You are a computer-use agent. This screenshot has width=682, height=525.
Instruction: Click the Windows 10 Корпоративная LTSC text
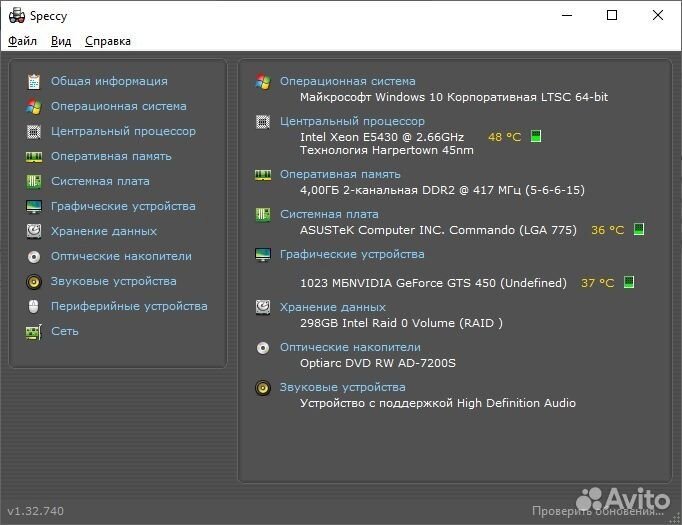tap(454, 97)
